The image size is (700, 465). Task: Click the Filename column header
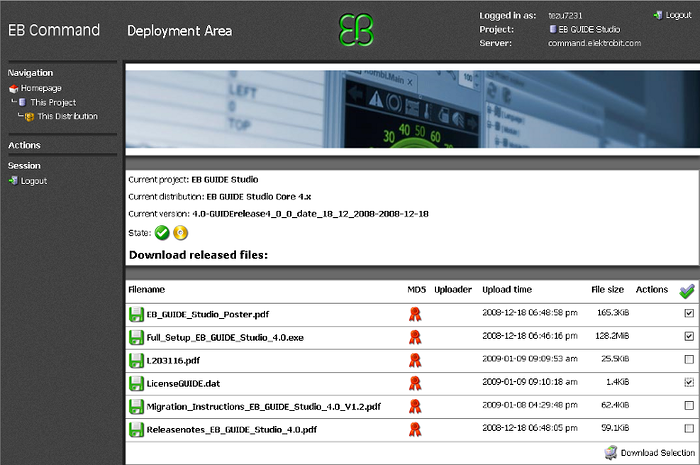146,289
